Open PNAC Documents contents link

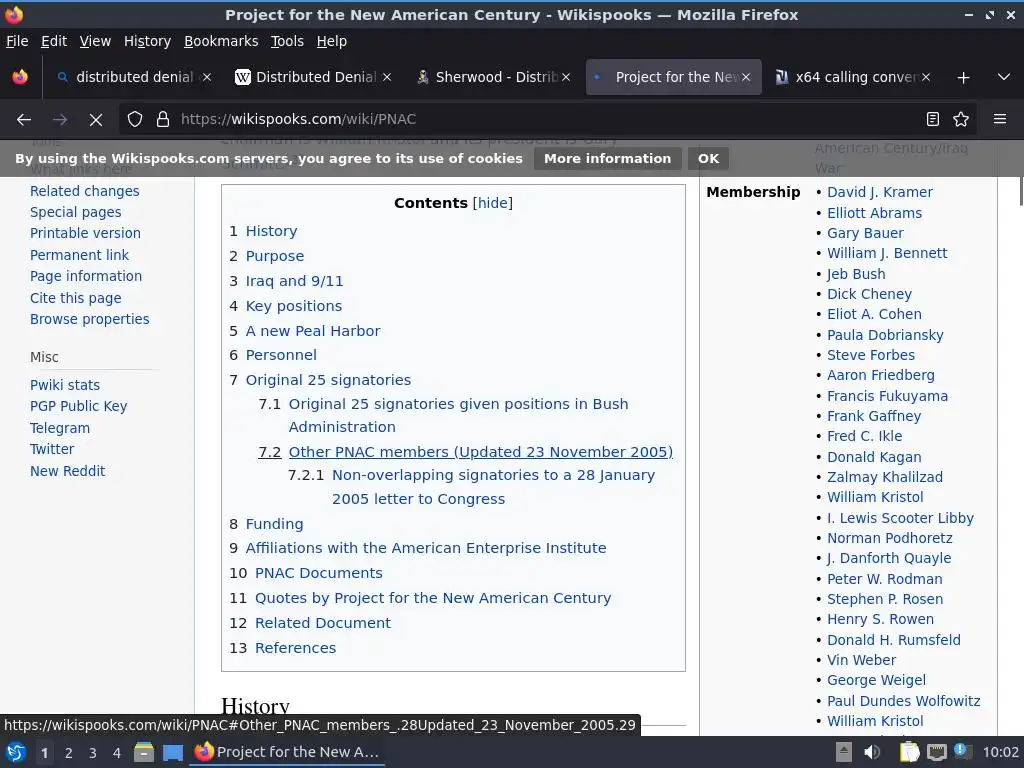tap(318, 573)
